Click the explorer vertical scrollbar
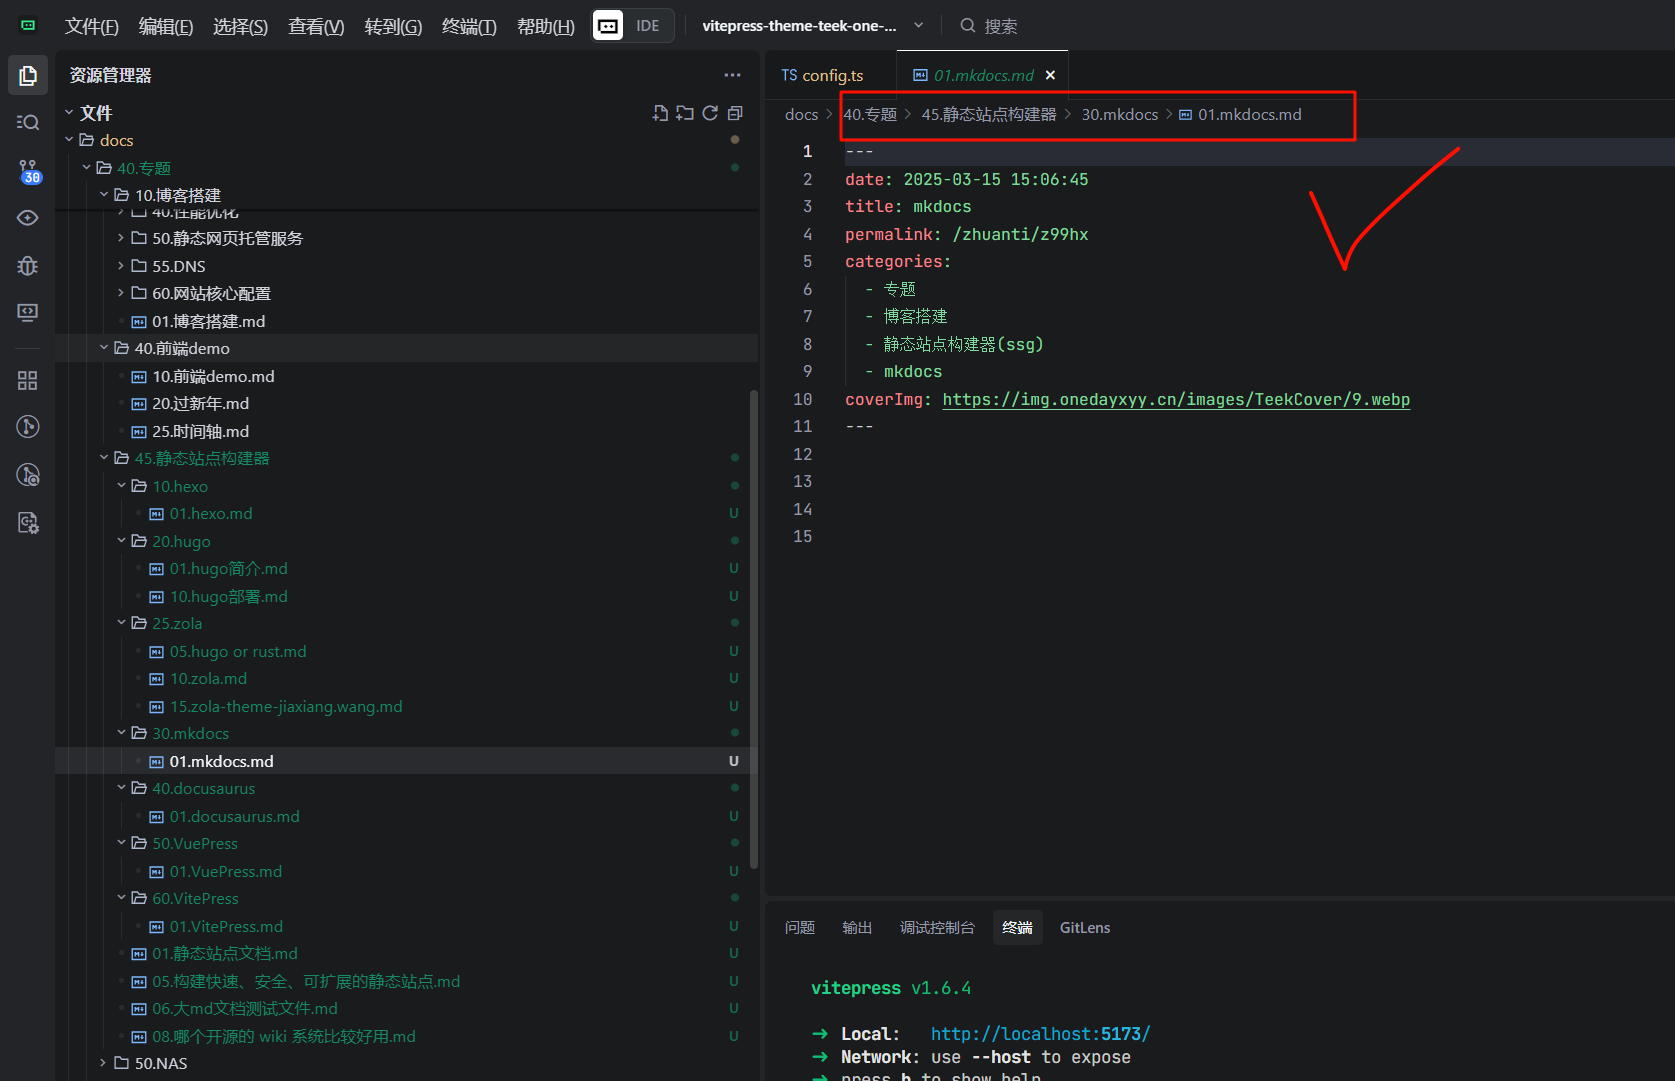 753,630
